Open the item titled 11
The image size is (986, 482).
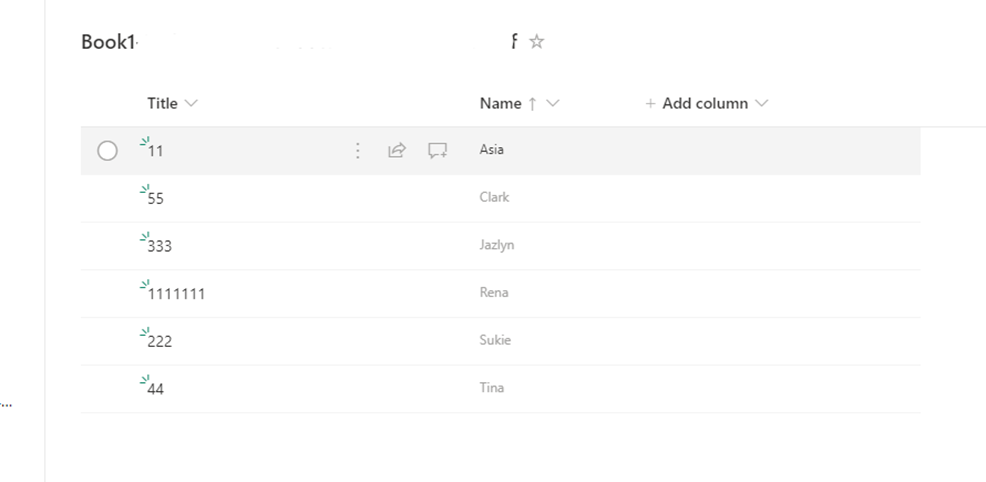[155, 151]
